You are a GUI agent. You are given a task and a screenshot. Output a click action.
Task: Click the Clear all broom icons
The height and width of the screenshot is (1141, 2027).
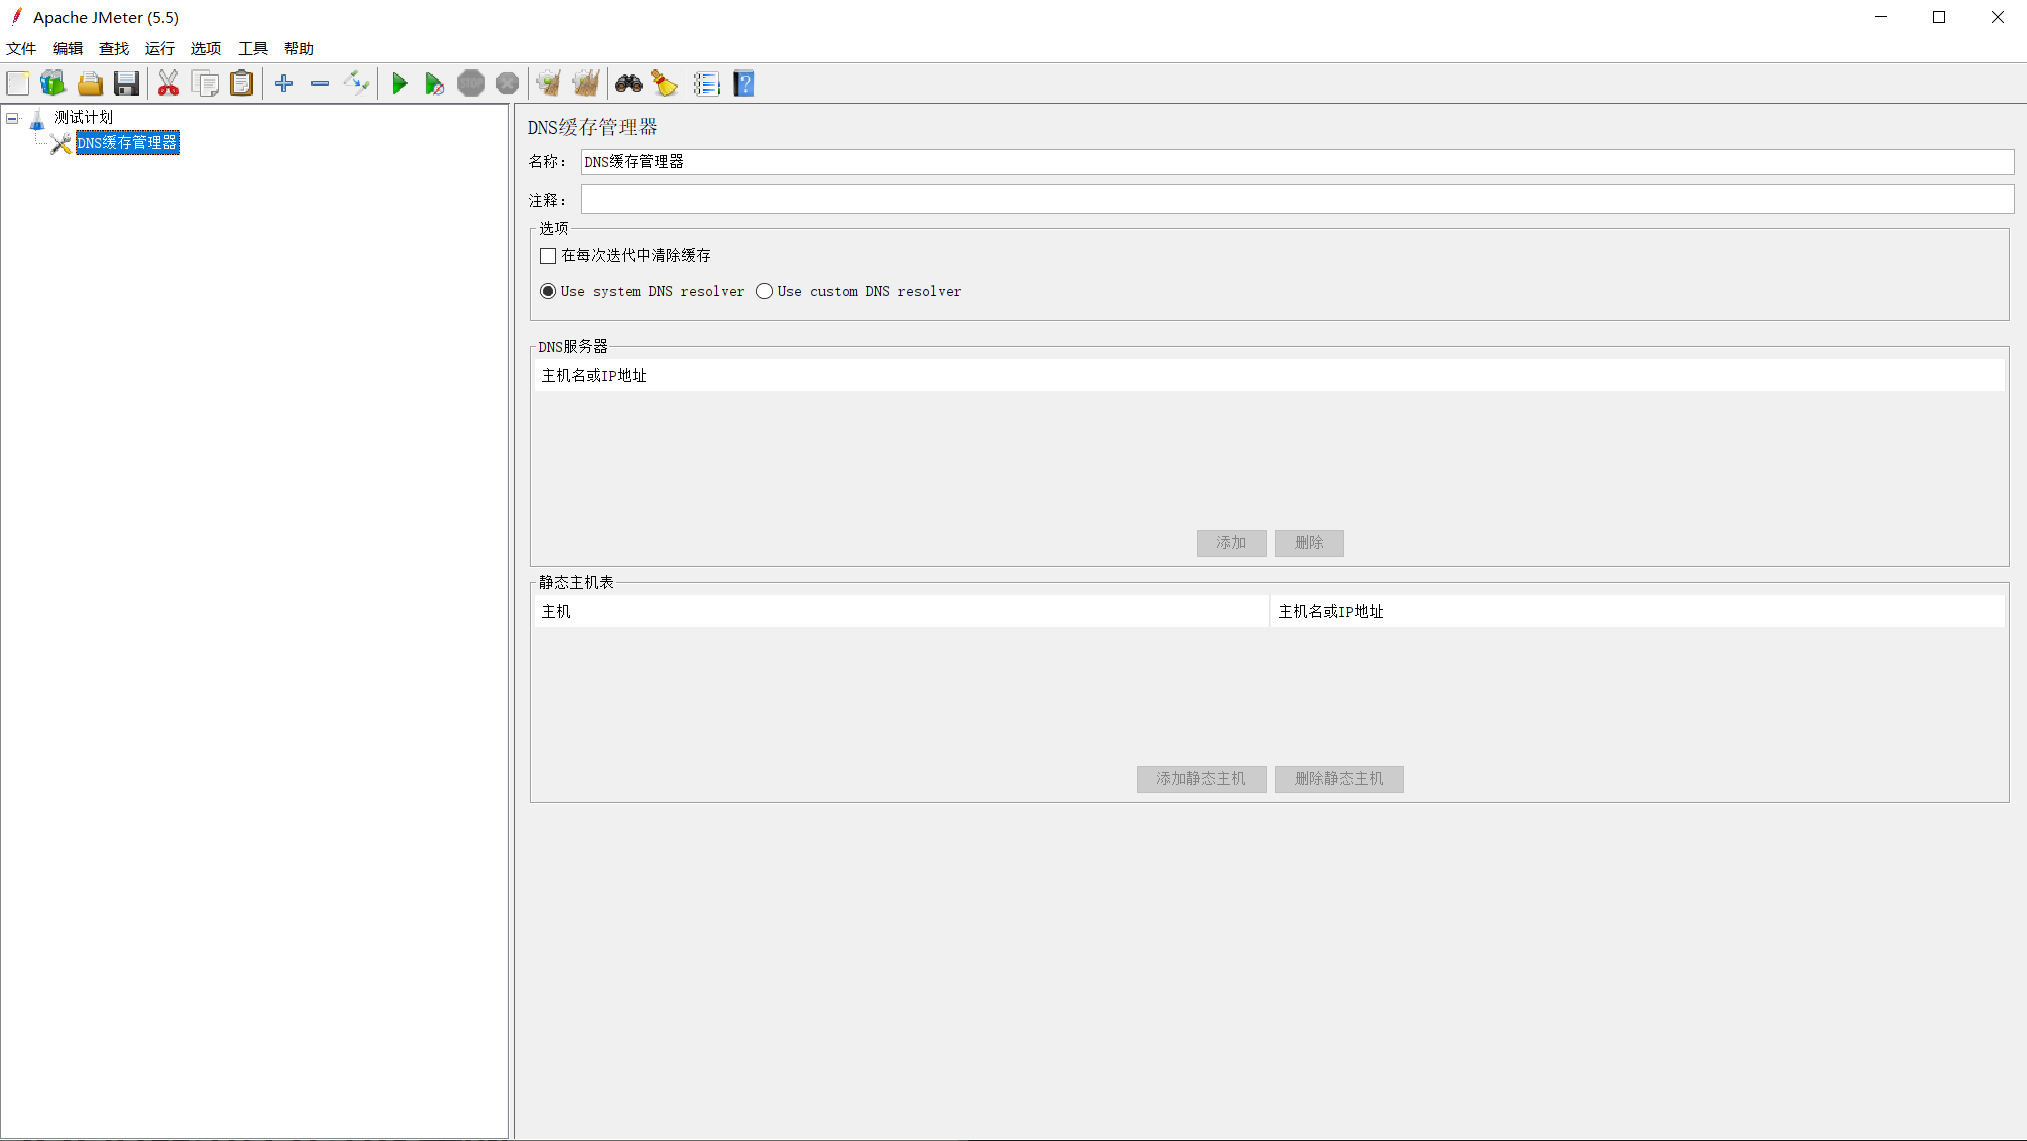pyautogui.click(x=586, y=84)
